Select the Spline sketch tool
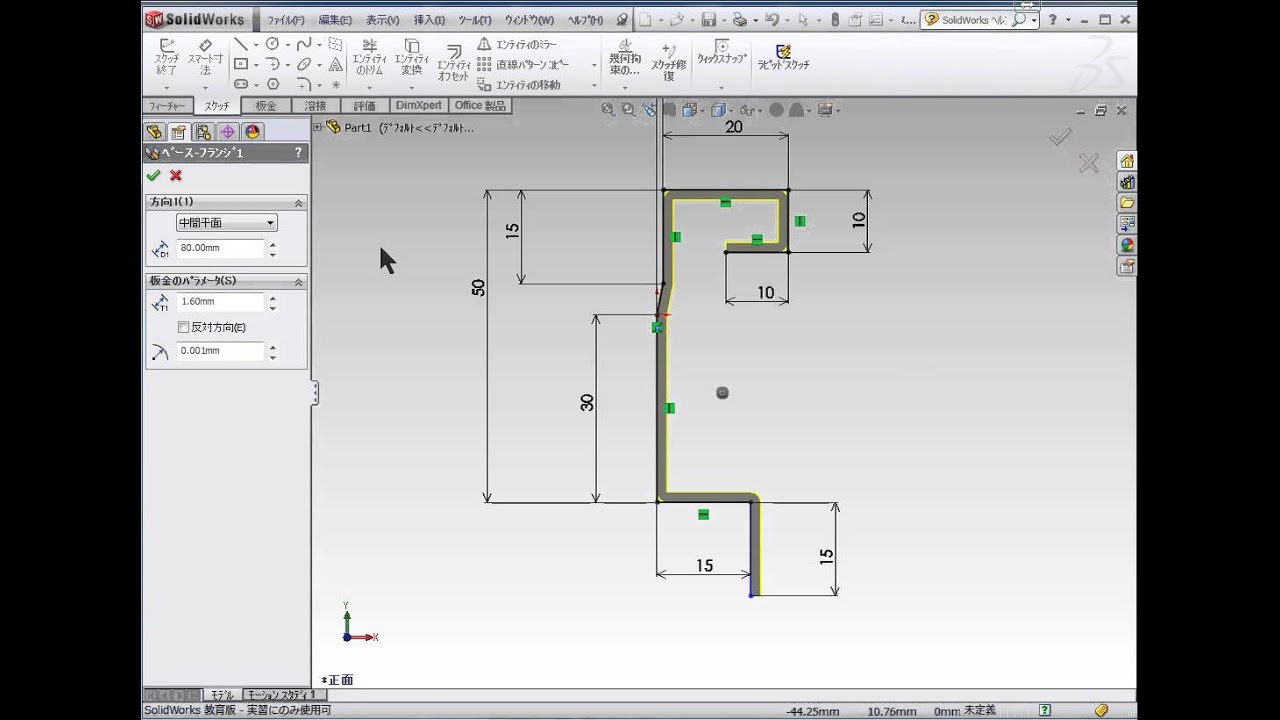 point(304,44)
